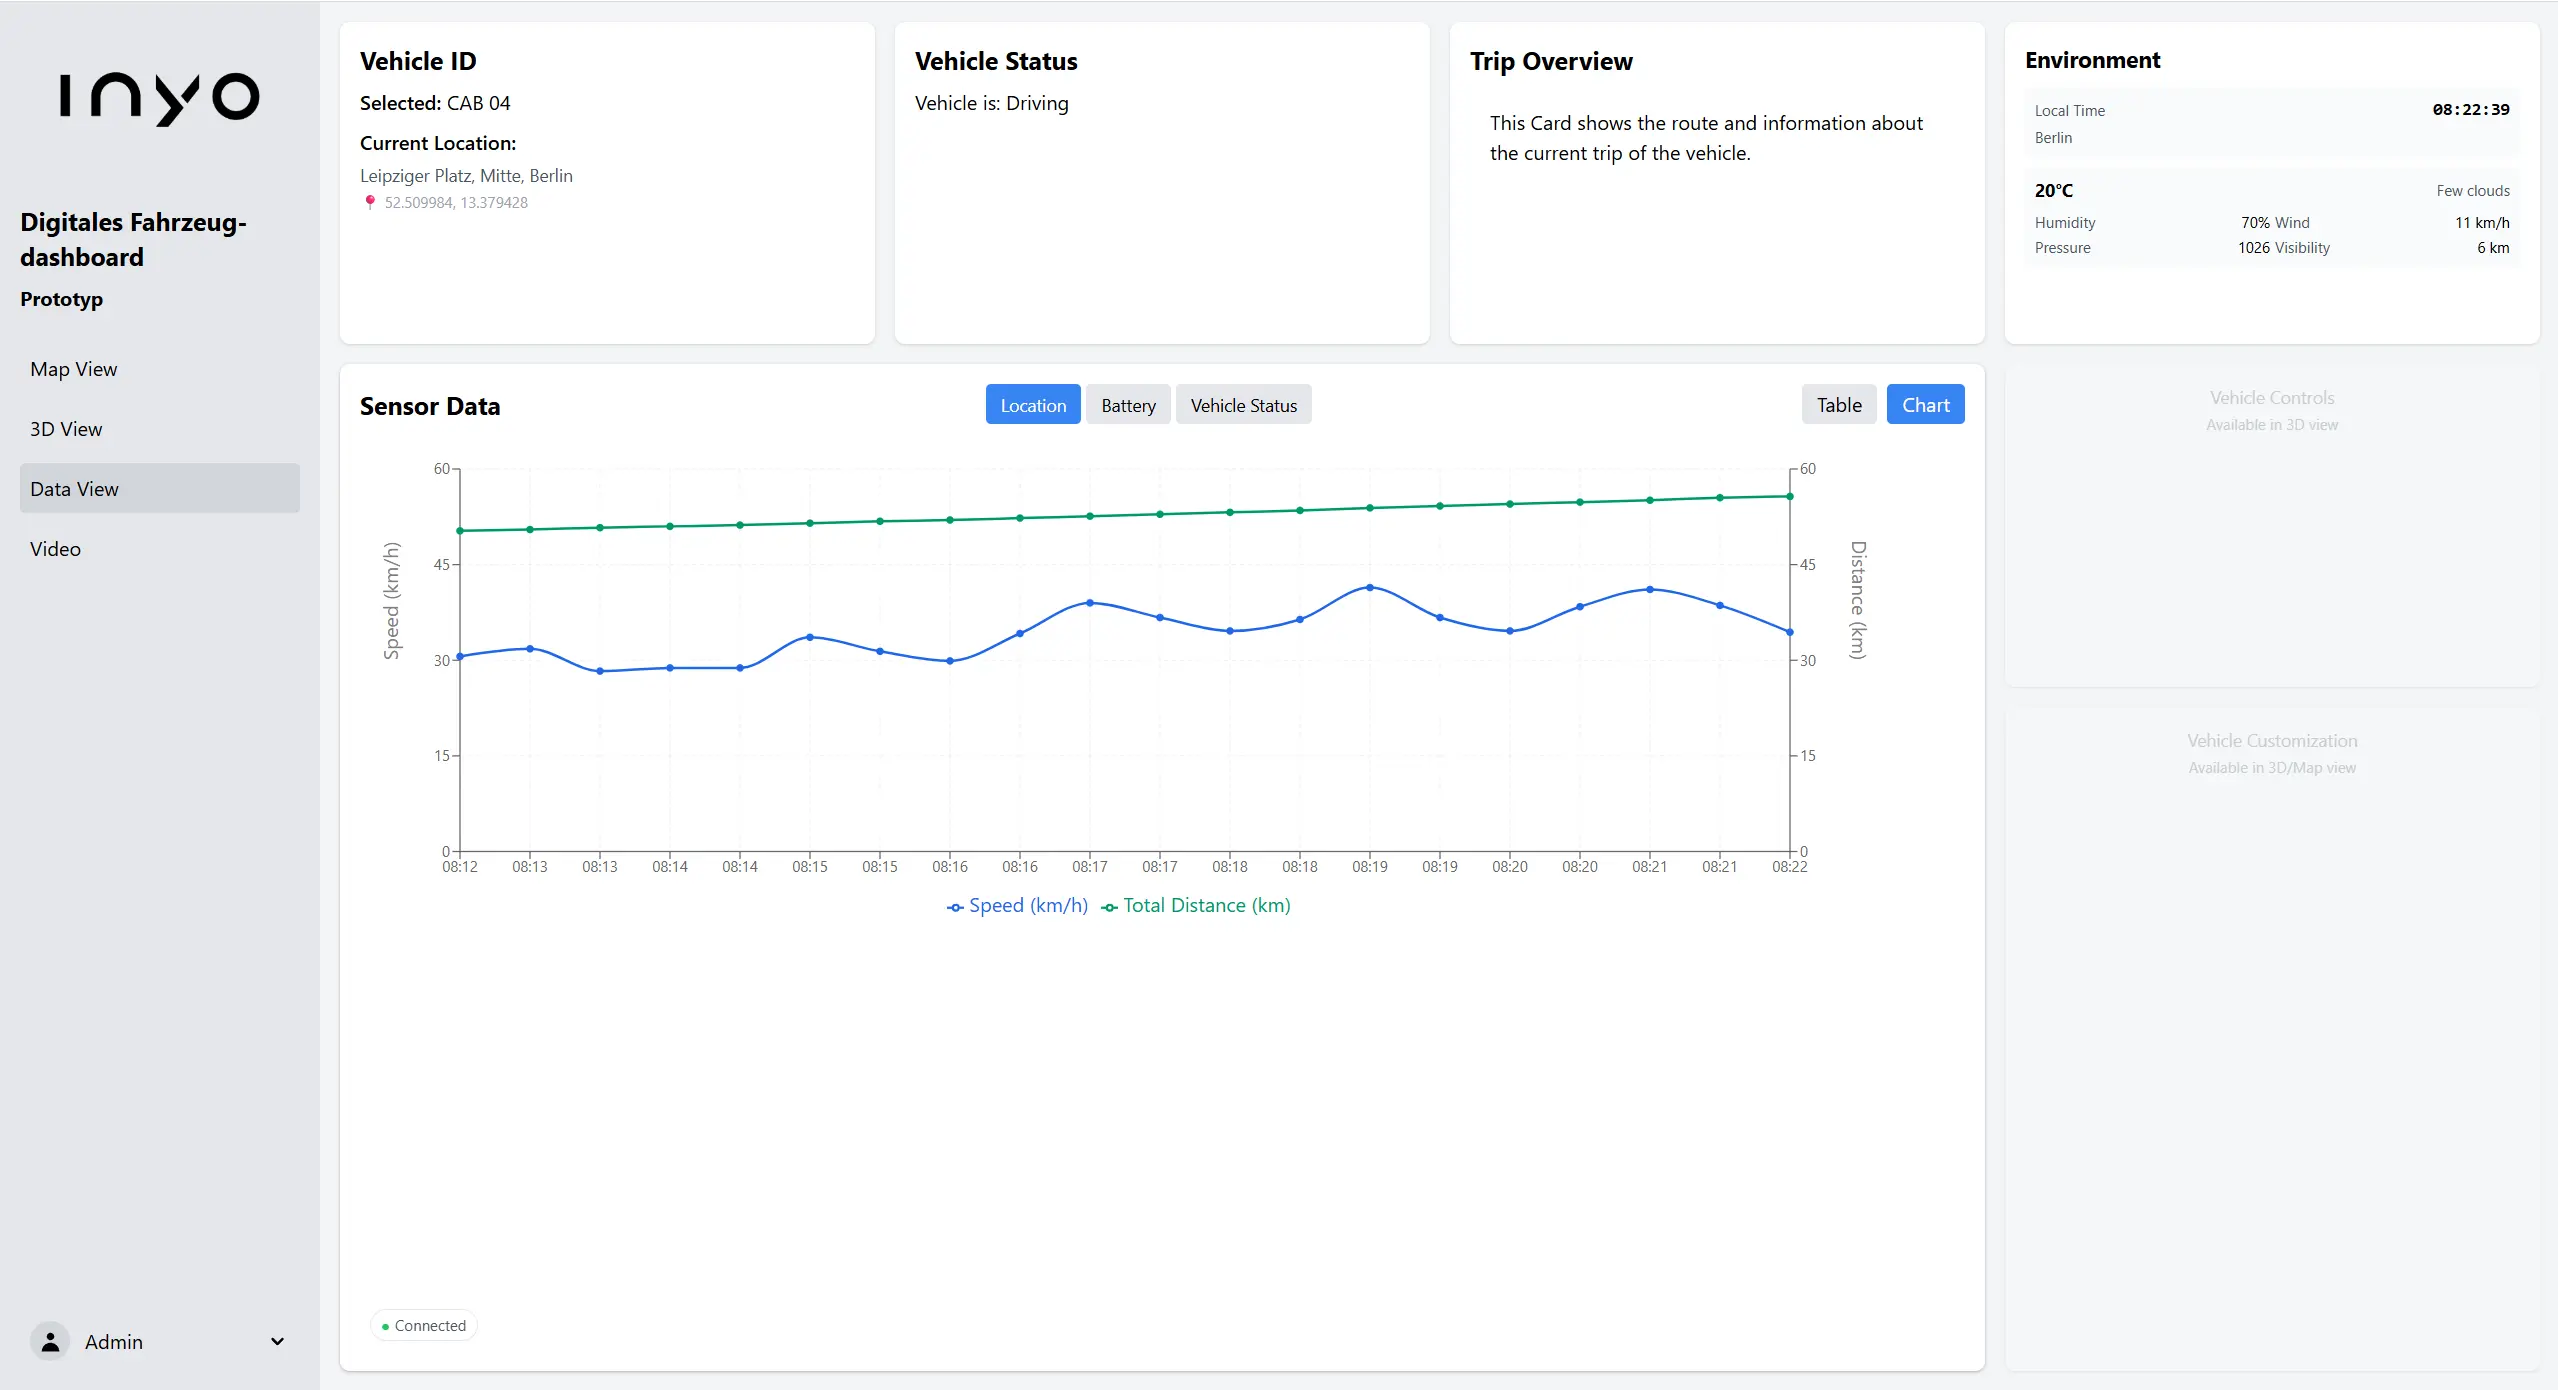
Task: Toggle Total Distance (km) legend entry
Action: [x=1196, y=906]
